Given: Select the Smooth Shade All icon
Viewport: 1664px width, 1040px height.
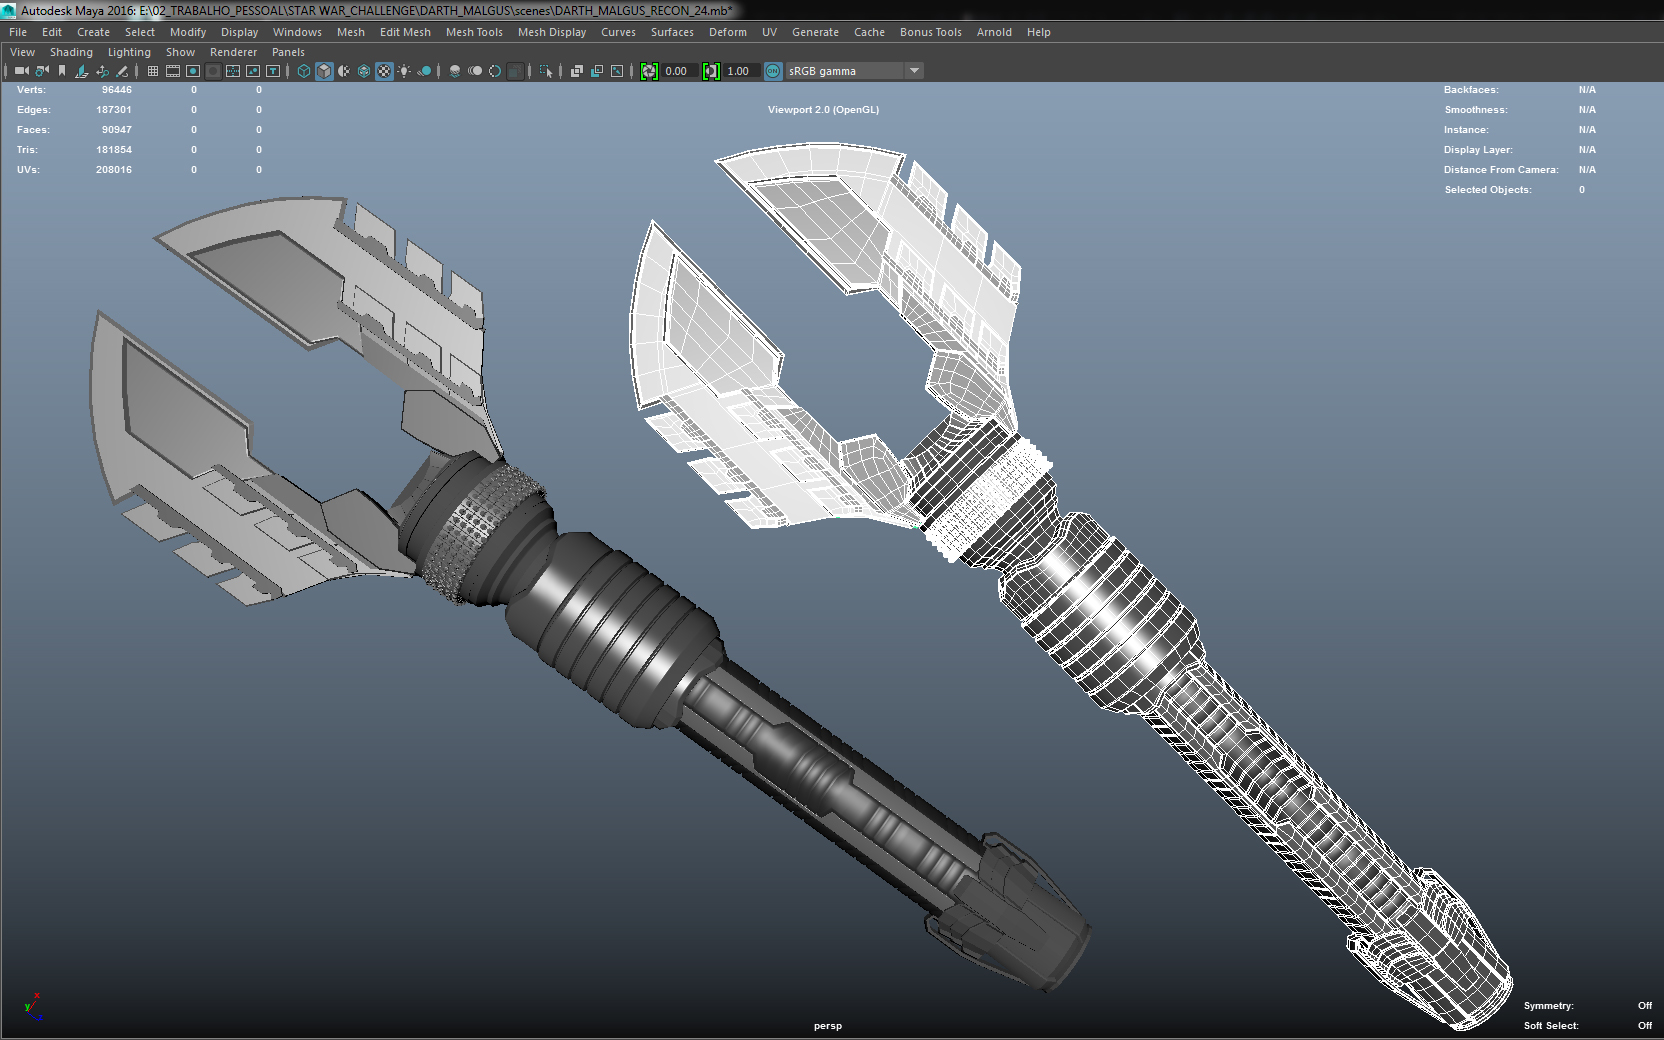Looking at the screenshot, I should 324,71.
